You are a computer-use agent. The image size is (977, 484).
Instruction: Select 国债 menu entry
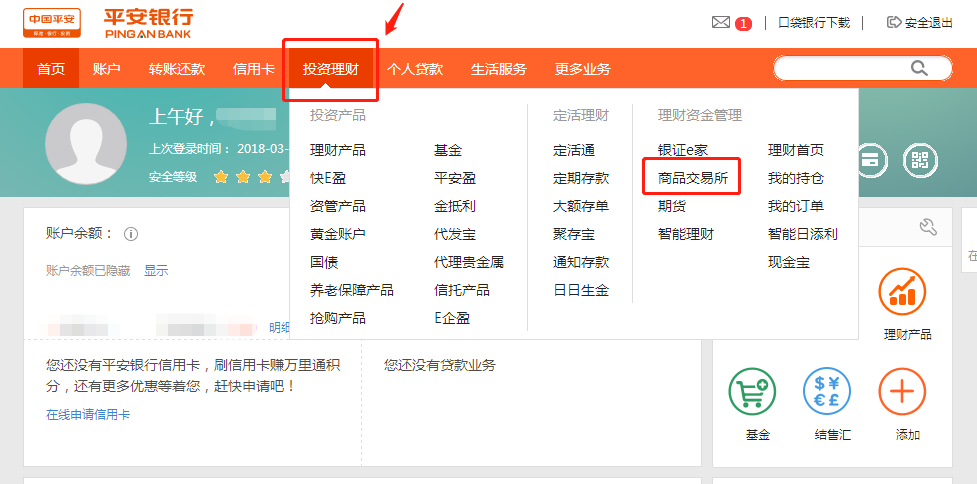[x=324, y=262]
